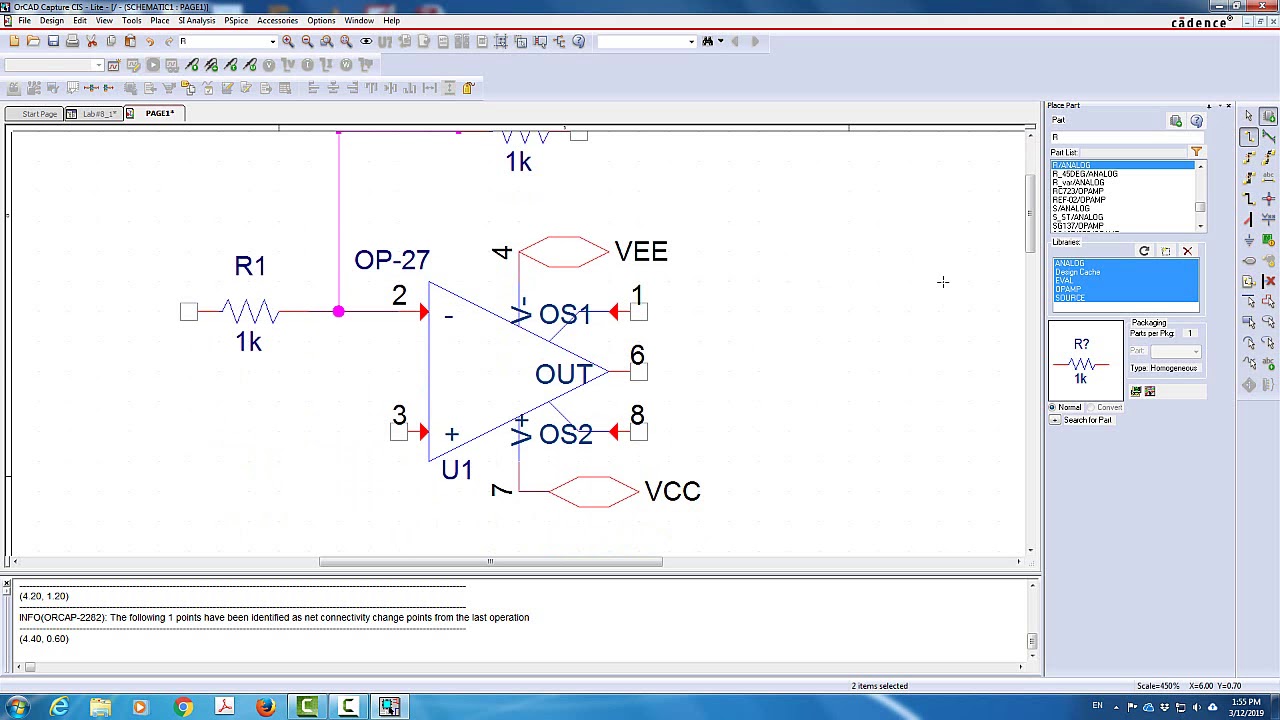Click the padlock icon on alignment toolbar
Screen dimensions: 1280x720
[468, 88]
